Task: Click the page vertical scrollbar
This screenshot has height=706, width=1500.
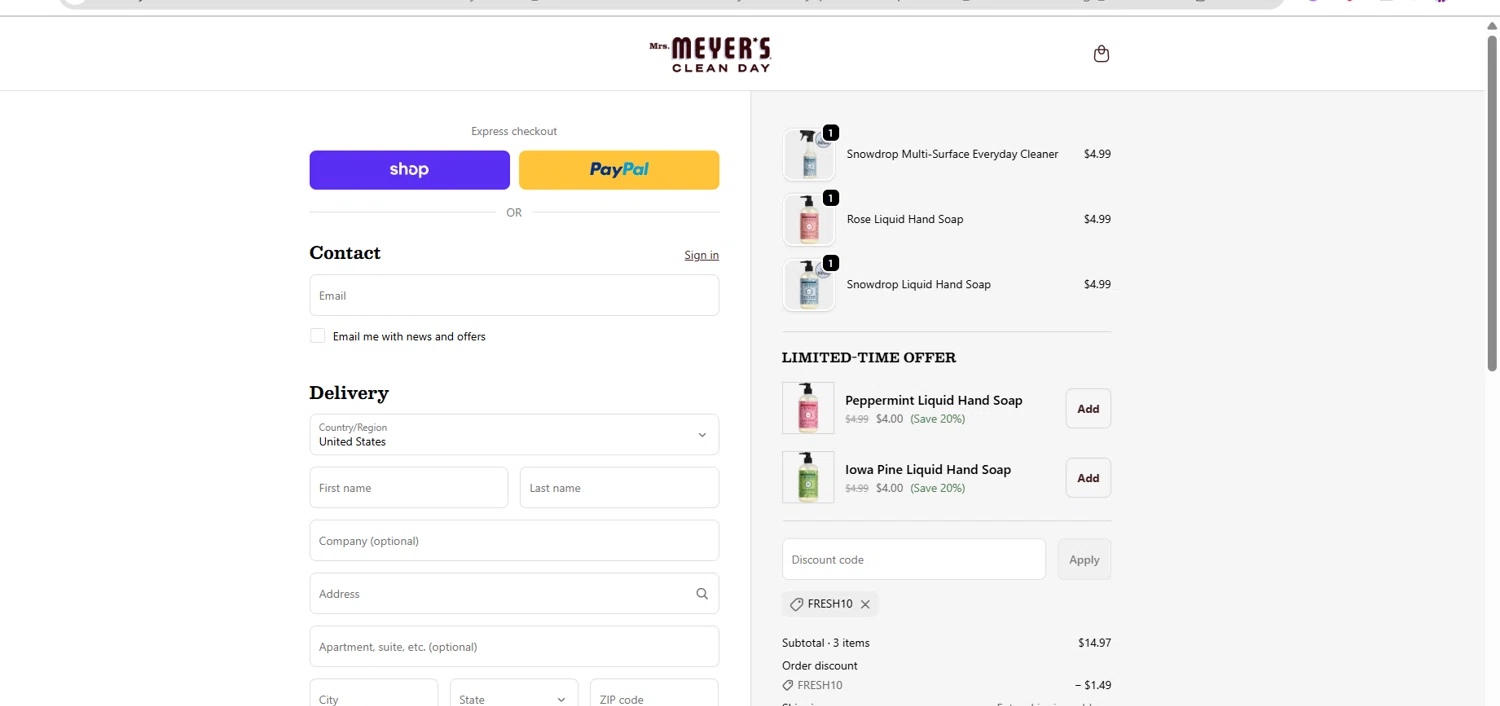Action: [1492, 203]
